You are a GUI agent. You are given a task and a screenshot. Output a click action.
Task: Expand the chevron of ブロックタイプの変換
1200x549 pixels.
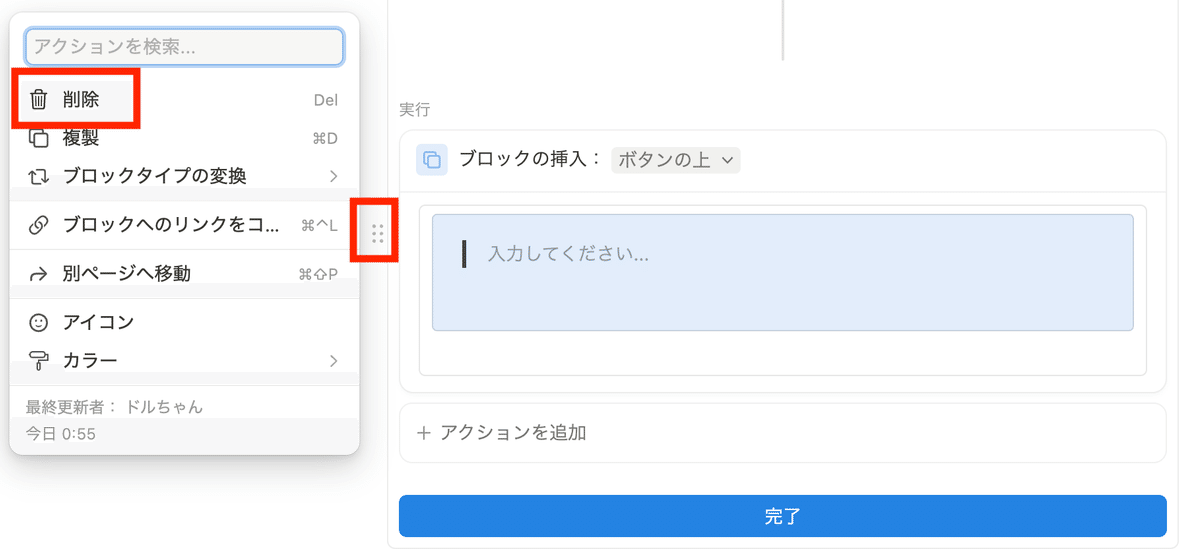click(x=334, y=176)
